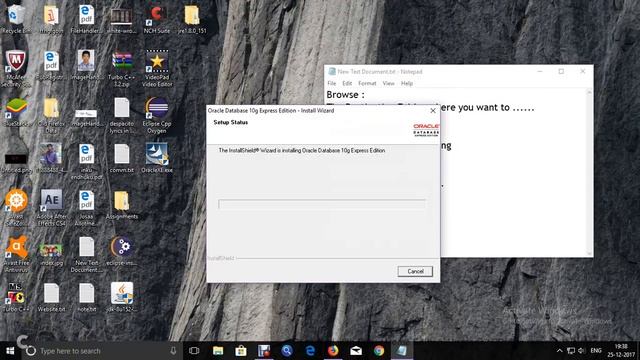The height and width of the screenshot is (360, 640).
Task: Select the Turbo C++ 3.2.zip file
Action: click(122, 69)
